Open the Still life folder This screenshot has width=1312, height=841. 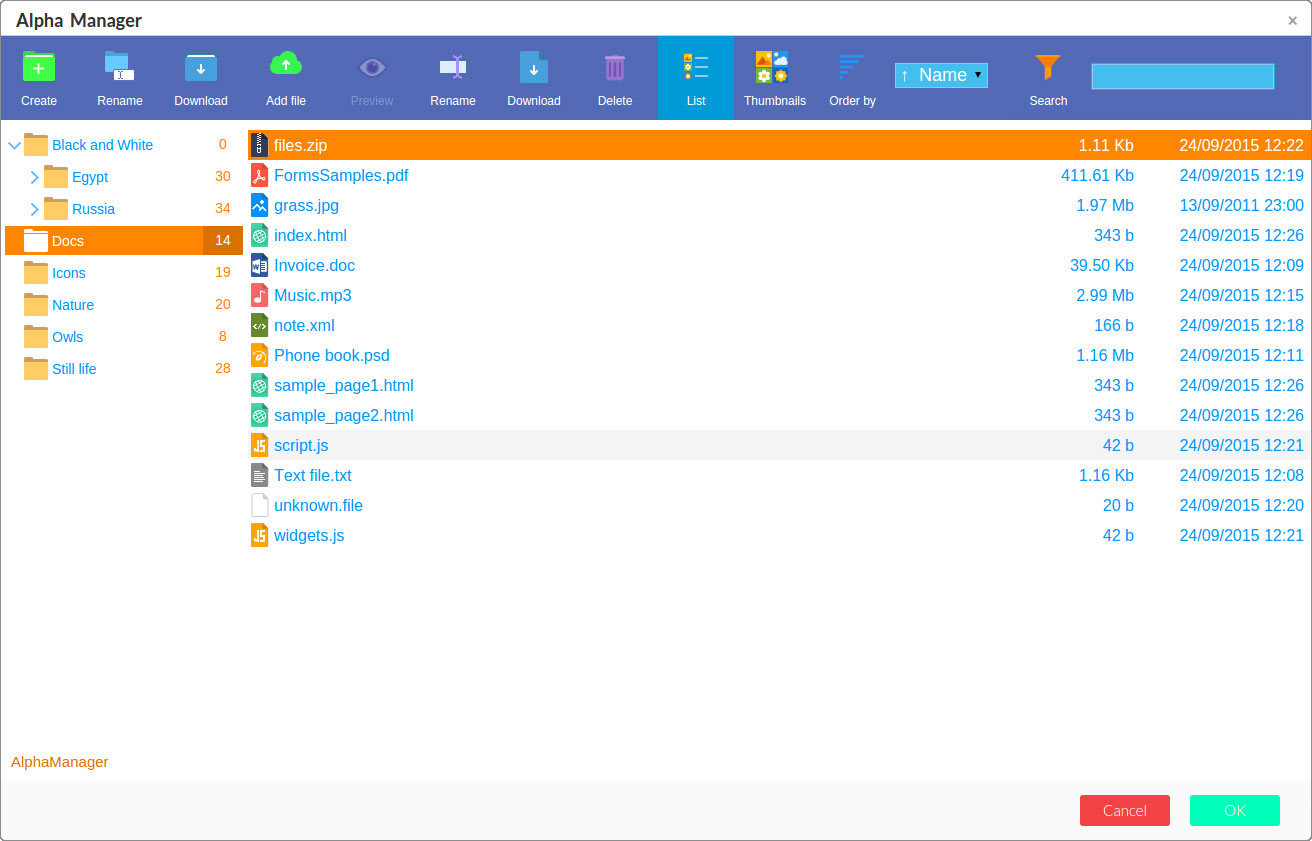74,369
